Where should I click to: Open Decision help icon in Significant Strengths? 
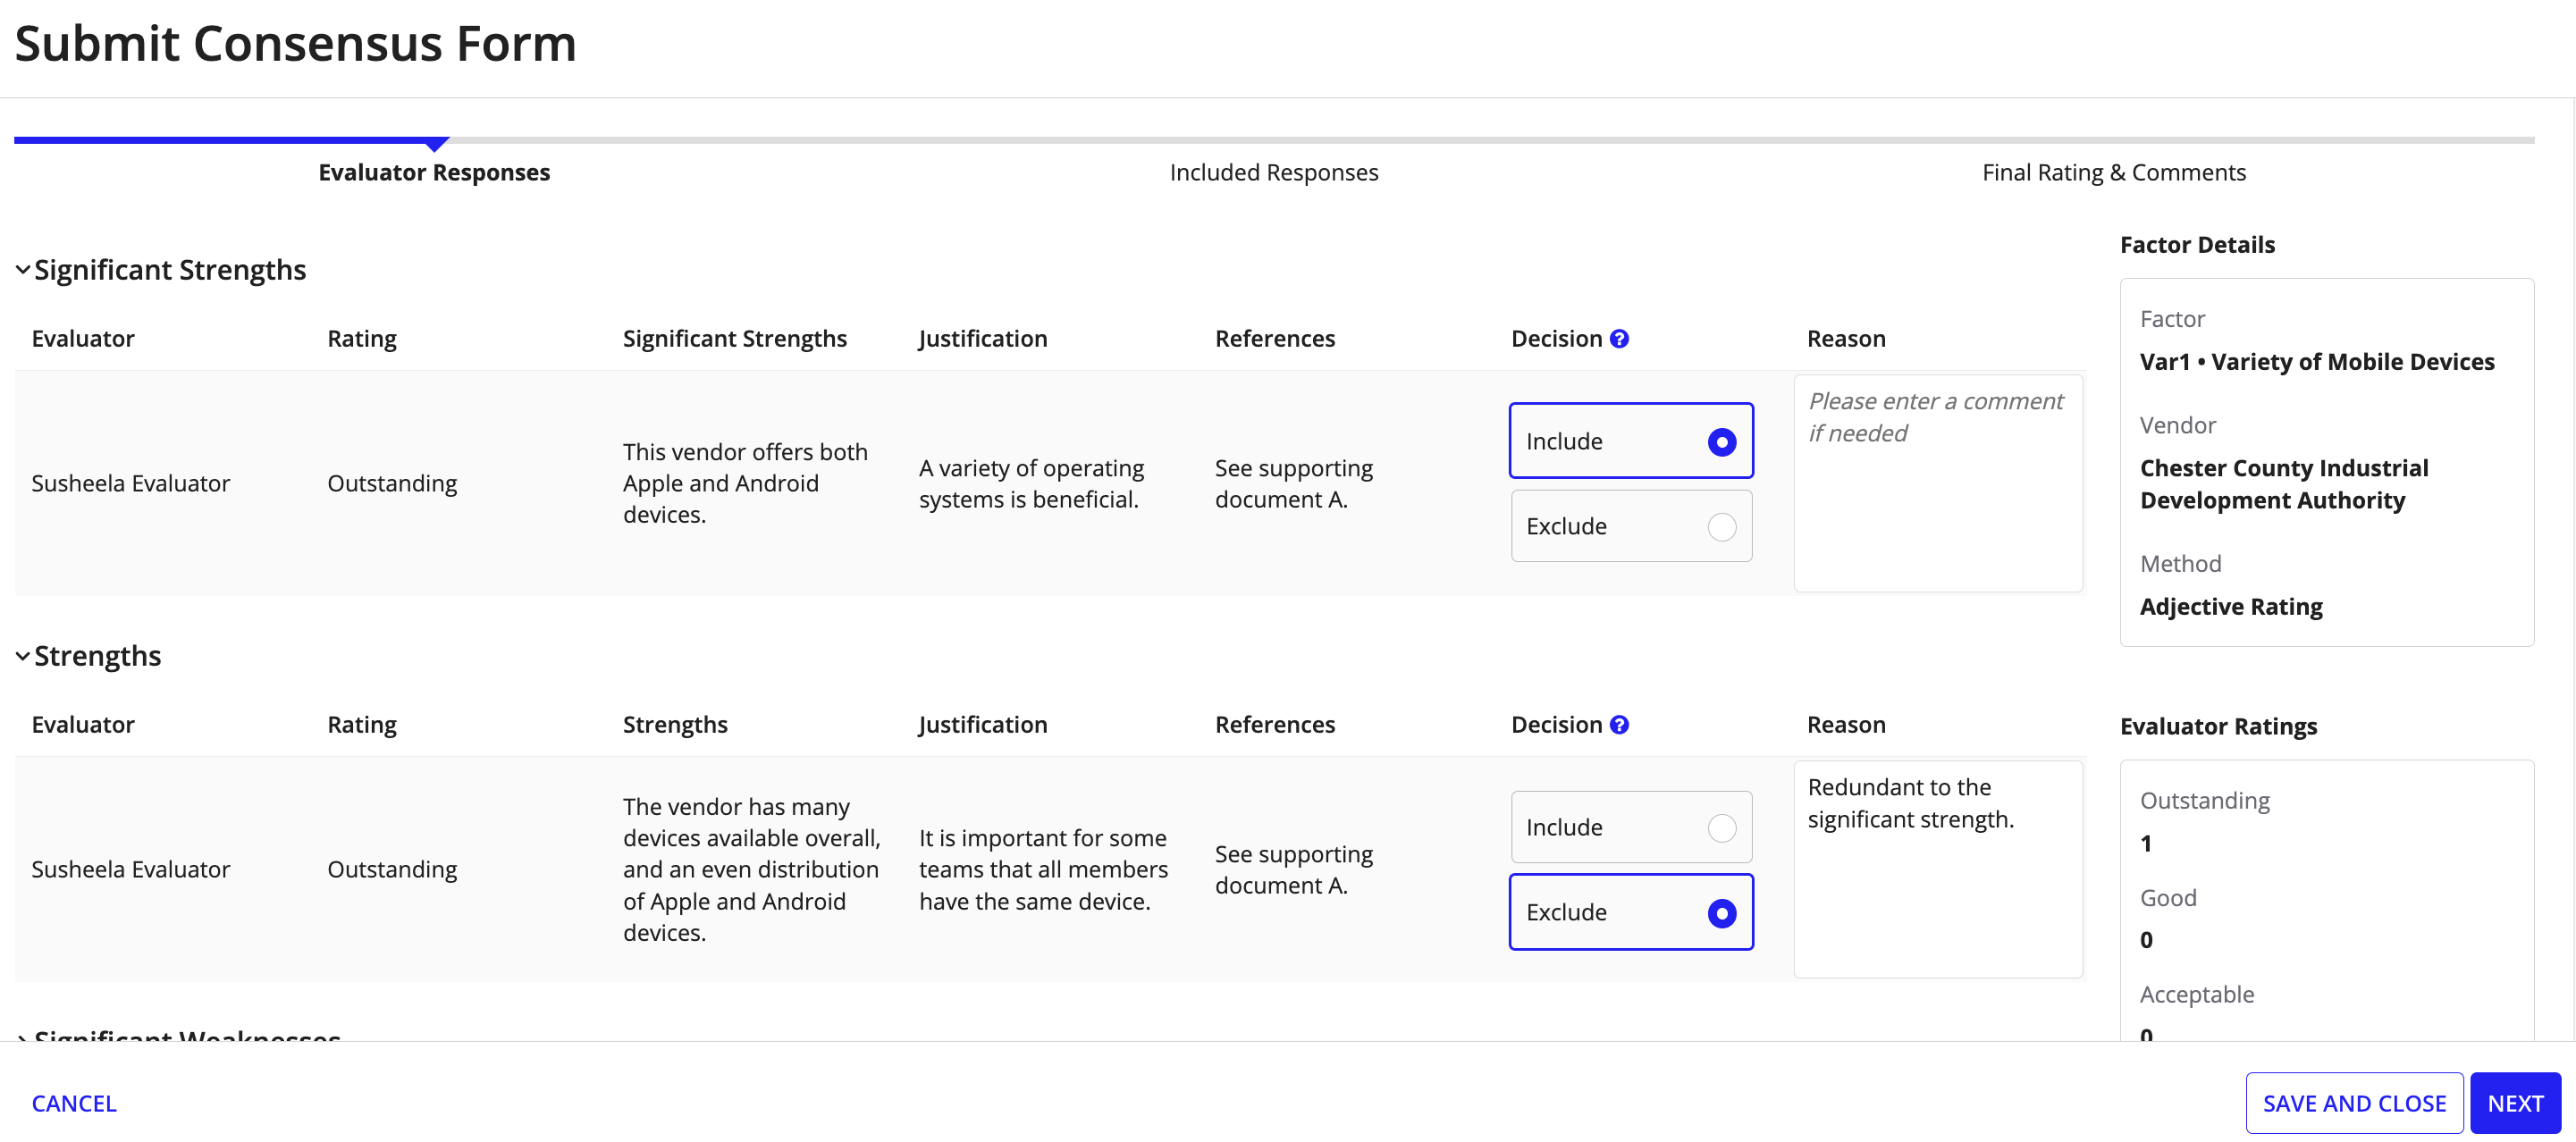coord(1619,339)
